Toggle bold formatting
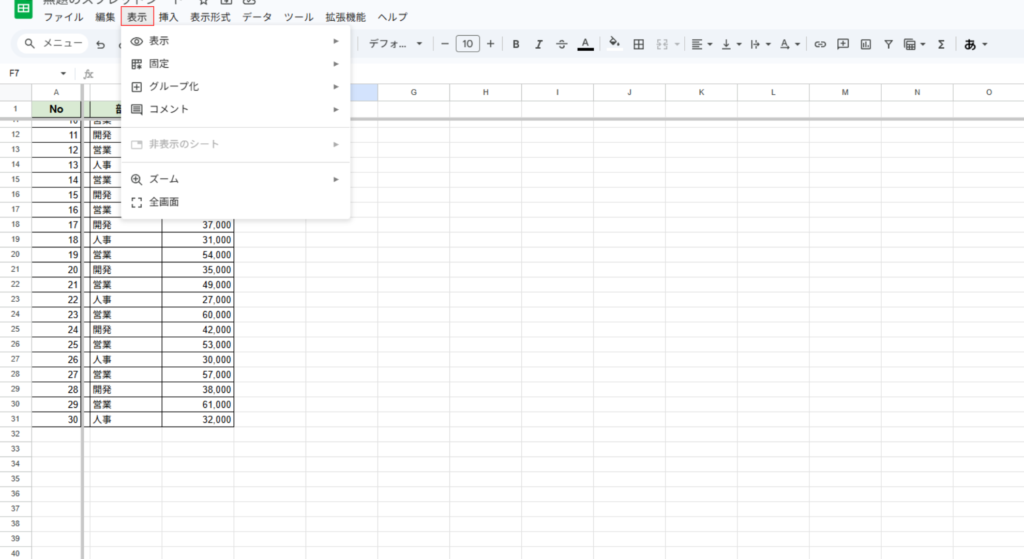 point(516,44)
